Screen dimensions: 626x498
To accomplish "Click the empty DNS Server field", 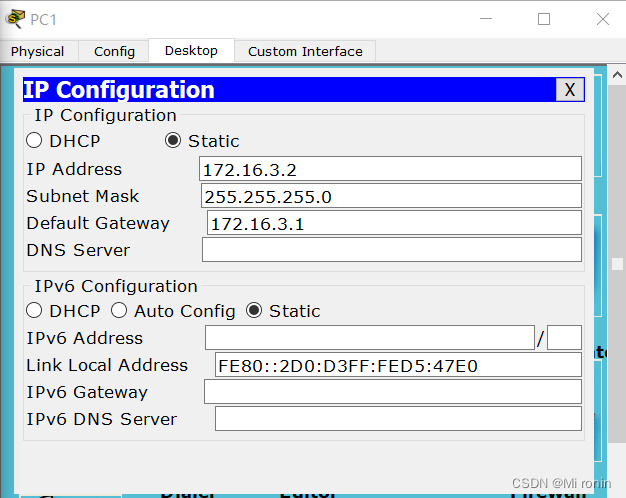I will tap(392, 250).
